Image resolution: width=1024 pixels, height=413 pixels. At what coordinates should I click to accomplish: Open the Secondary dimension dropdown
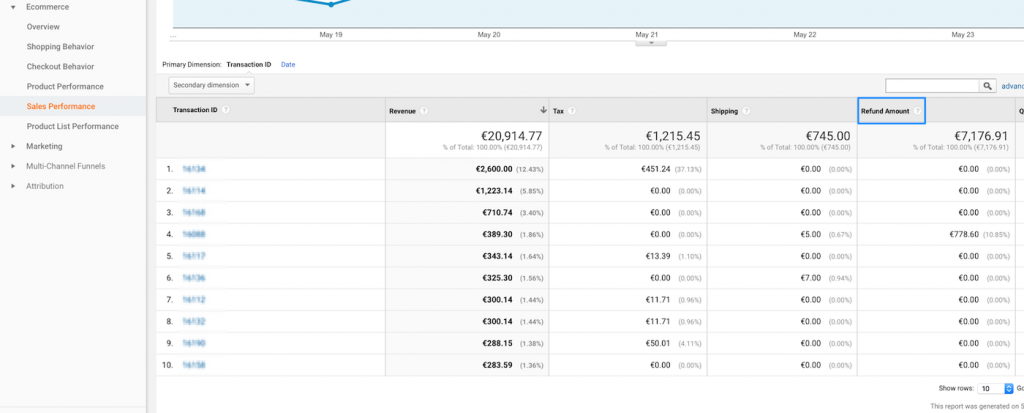211,86
